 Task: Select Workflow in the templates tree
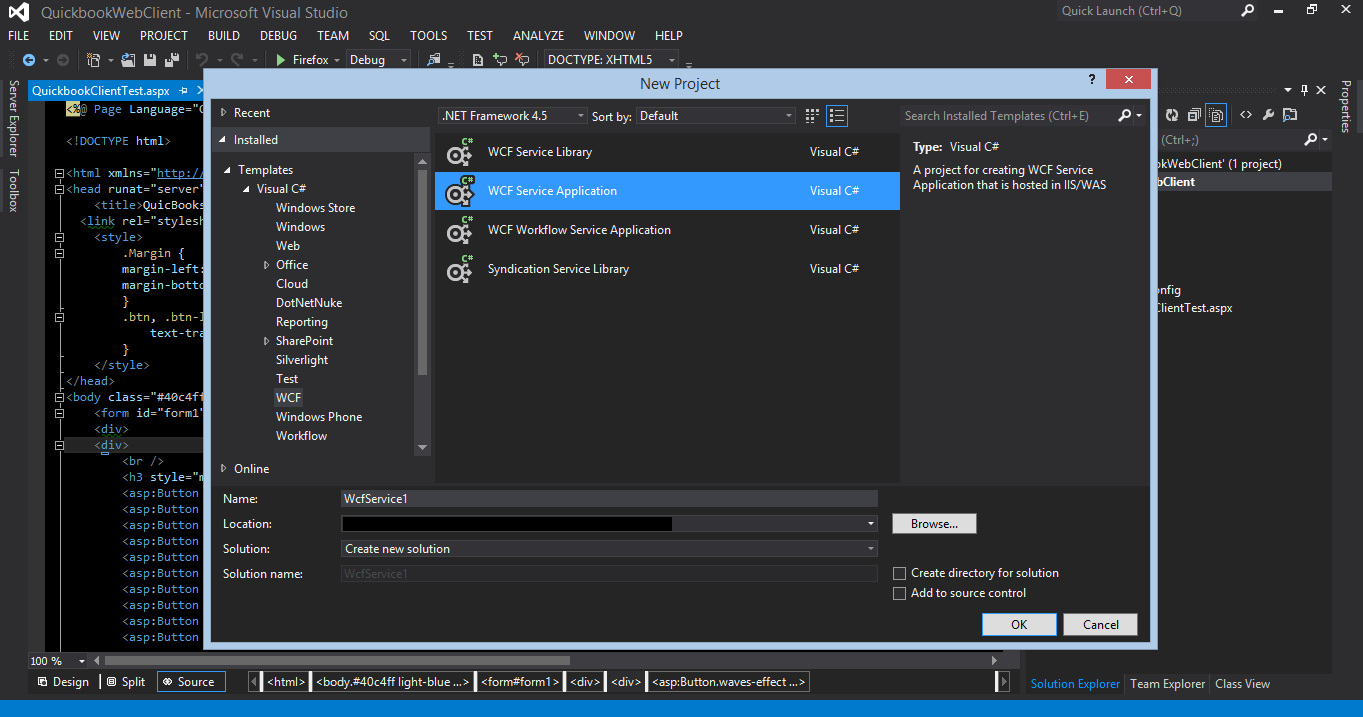click(301, 436)
